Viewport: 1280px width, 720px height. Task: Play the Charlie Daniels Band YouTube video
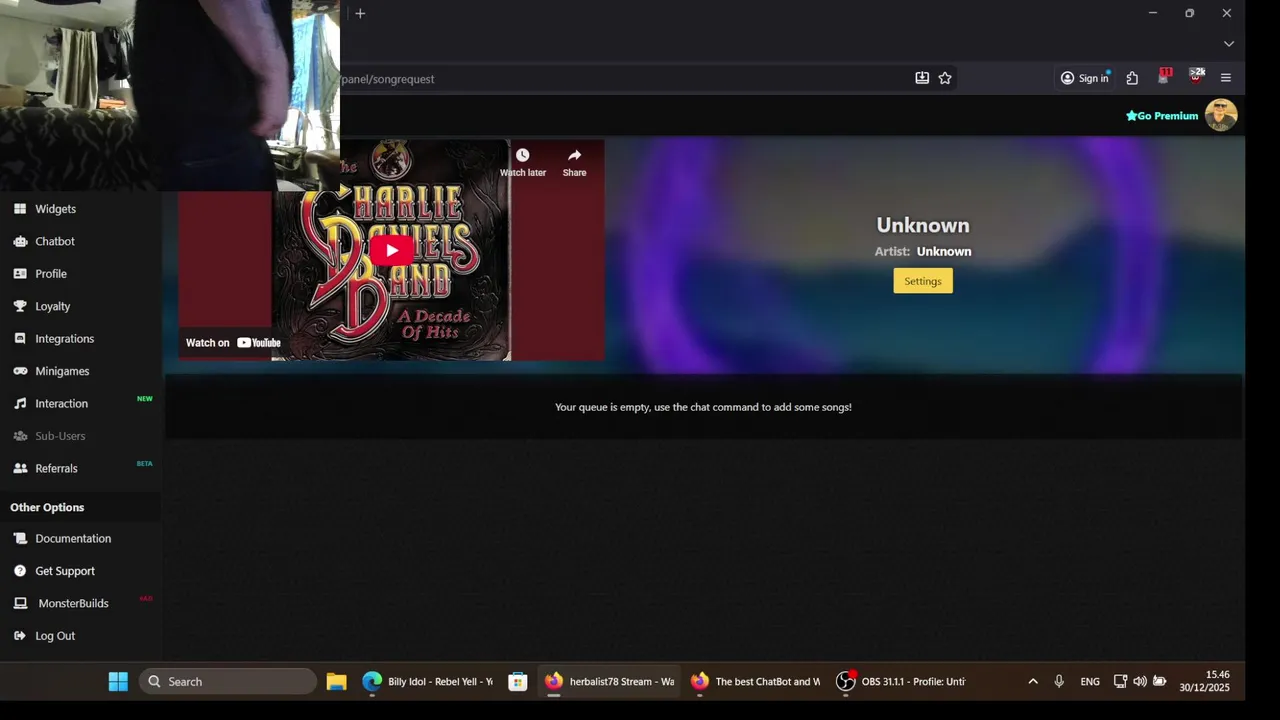click(x=392, y=250)
